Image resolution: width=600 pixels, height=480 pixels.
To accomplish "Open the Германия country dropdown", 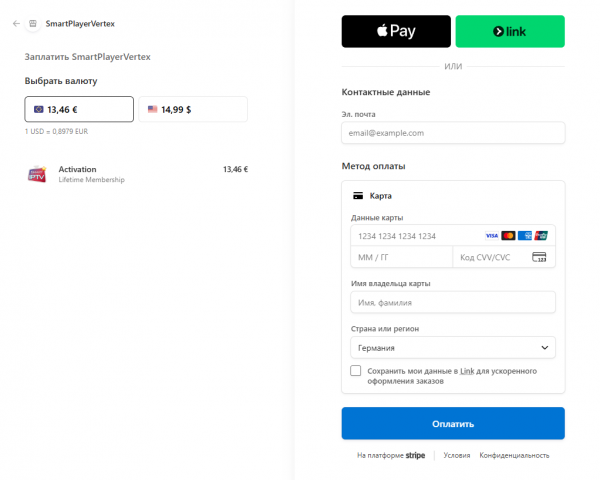I will pos(453,348).
